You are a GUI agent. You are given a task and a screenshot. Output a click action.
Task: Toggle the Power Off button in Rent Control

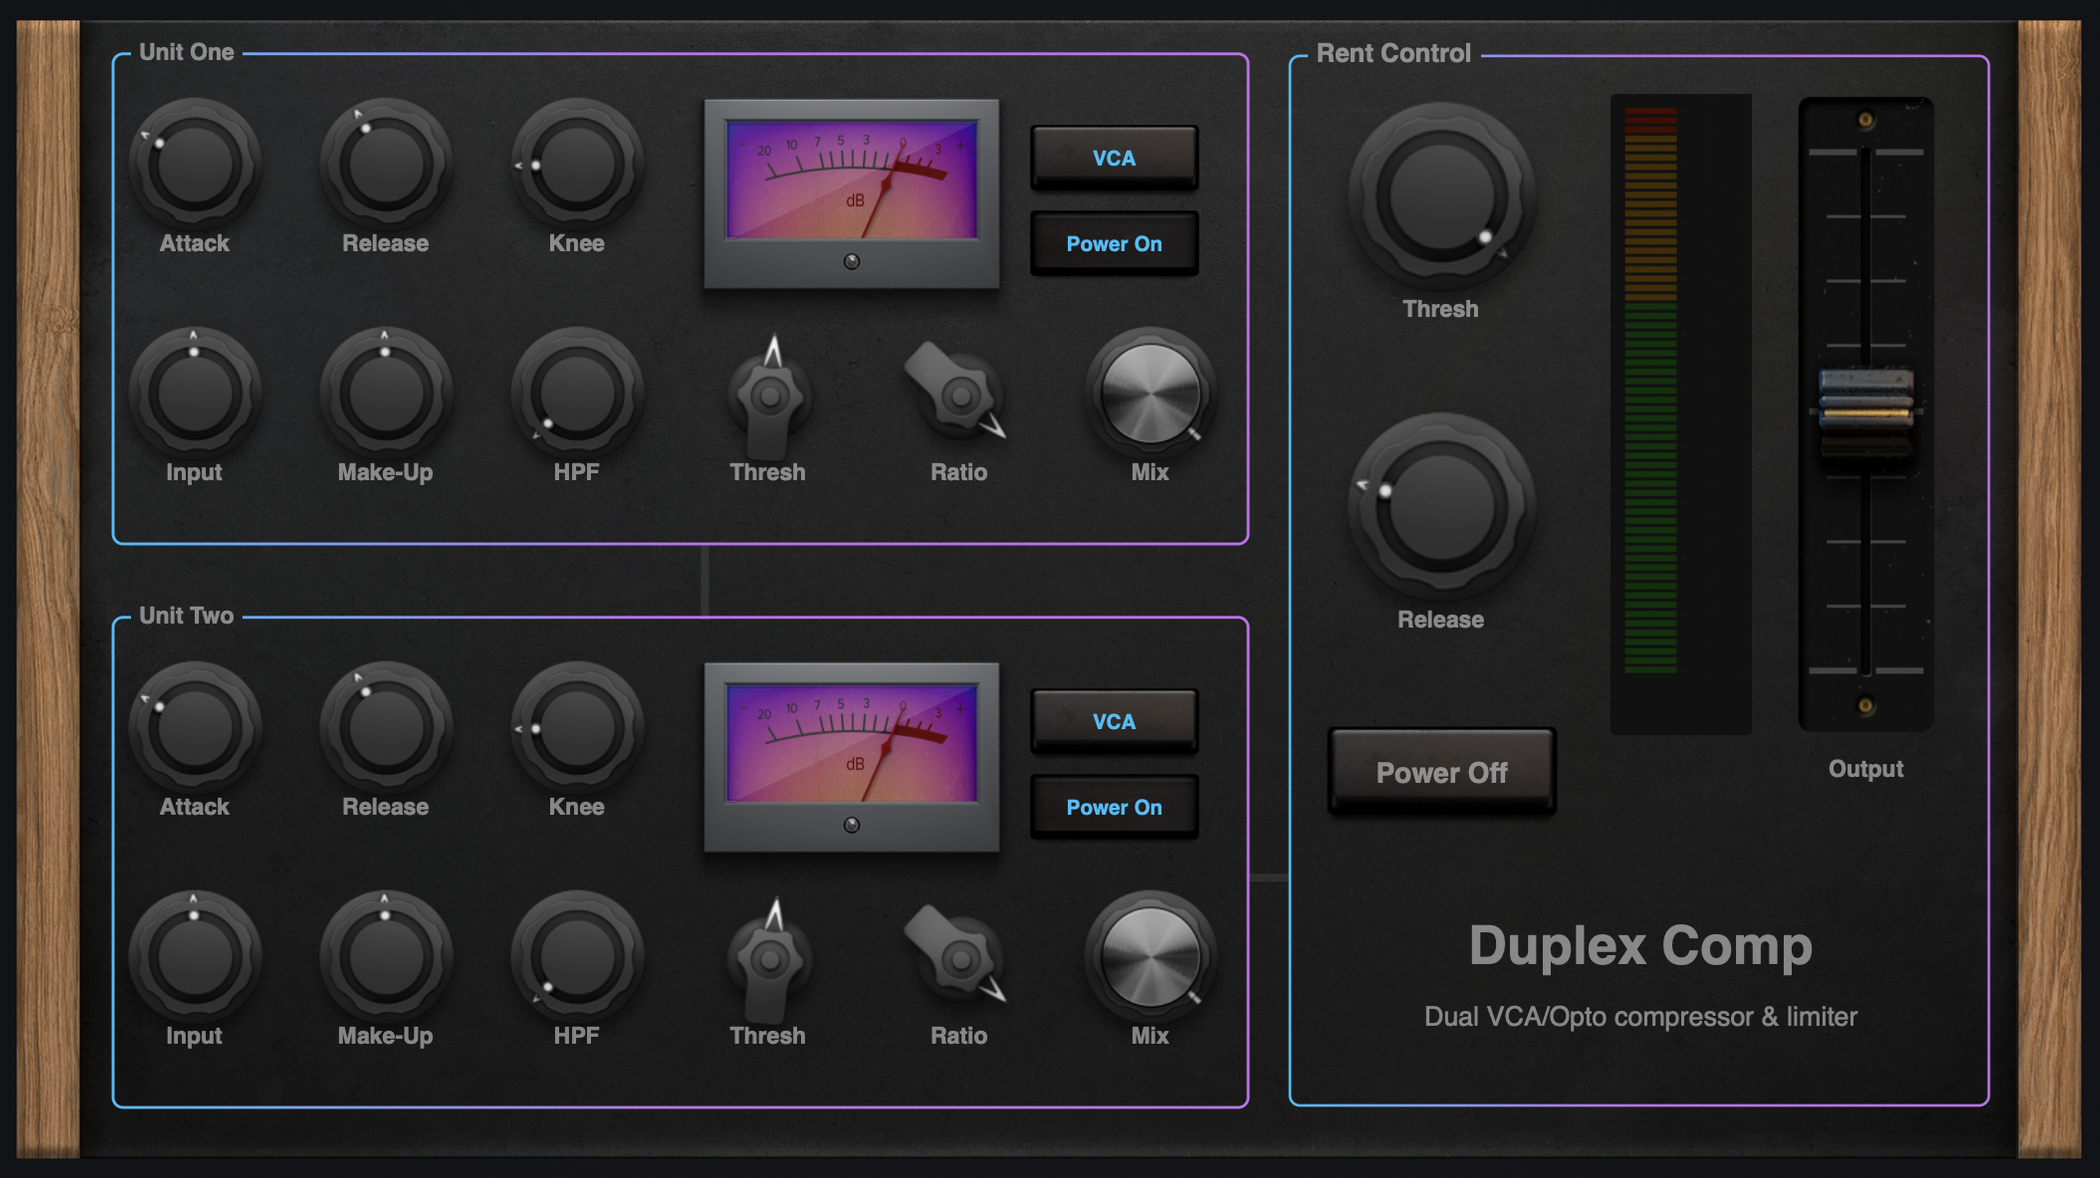click(1440, 772)
